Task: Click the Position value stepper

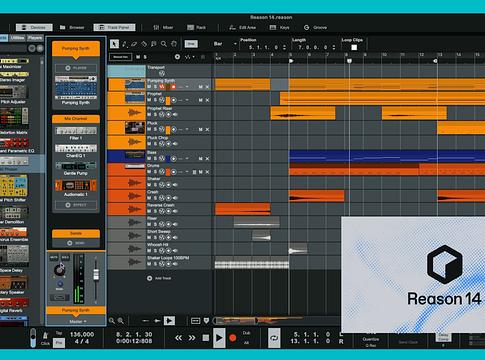Action: click(x=284, y=47)
